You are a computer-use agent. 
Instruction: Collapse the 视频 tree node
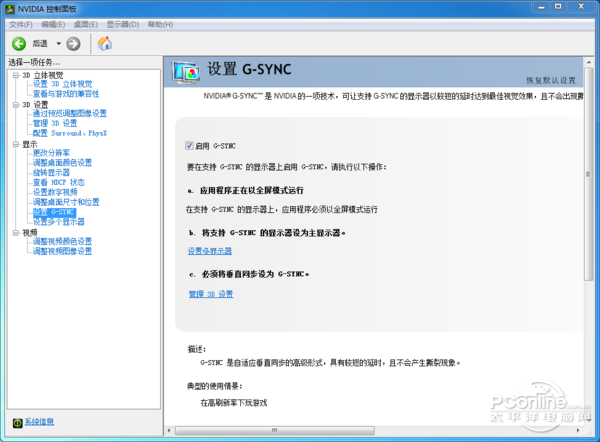tap(16, 233)
